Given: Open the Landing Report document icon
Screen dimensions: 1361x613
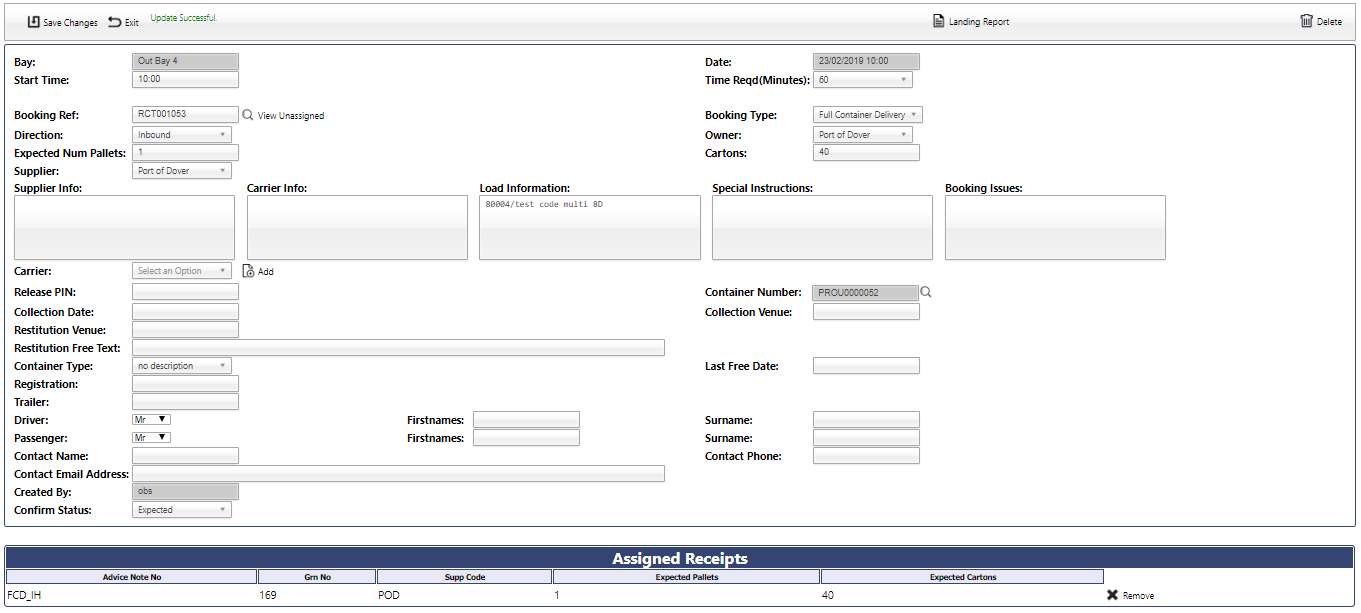Looking at the screenshot, I should pos(938,21).
